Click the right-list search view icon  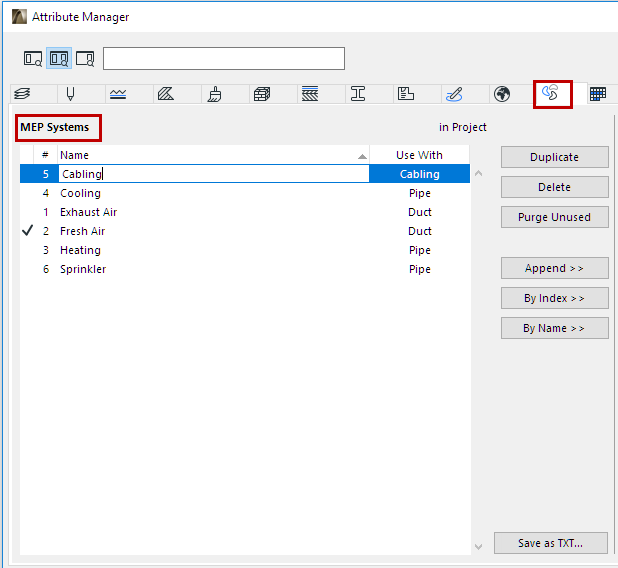pyautogui.click(x=85, y=59)
